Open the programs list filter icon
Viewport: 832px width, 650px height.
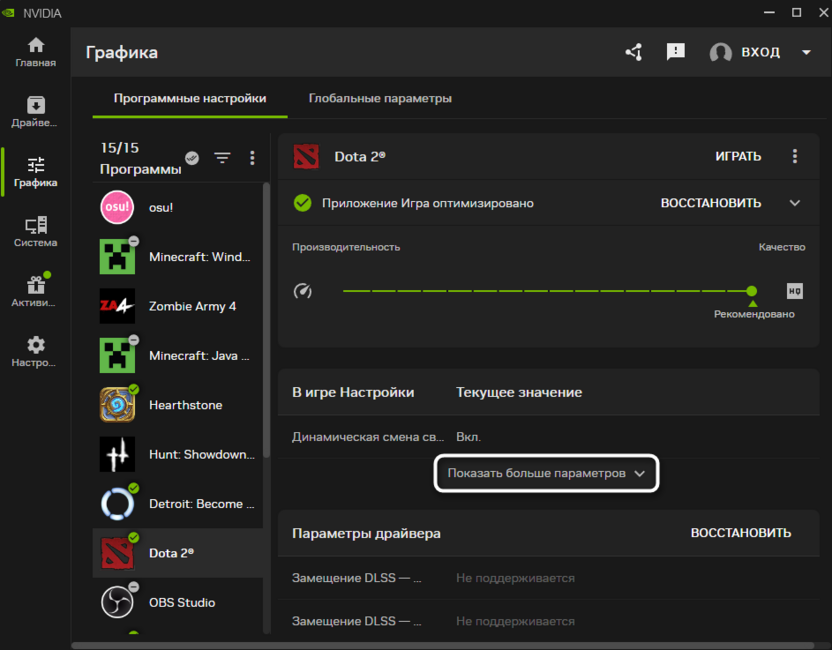222,158
